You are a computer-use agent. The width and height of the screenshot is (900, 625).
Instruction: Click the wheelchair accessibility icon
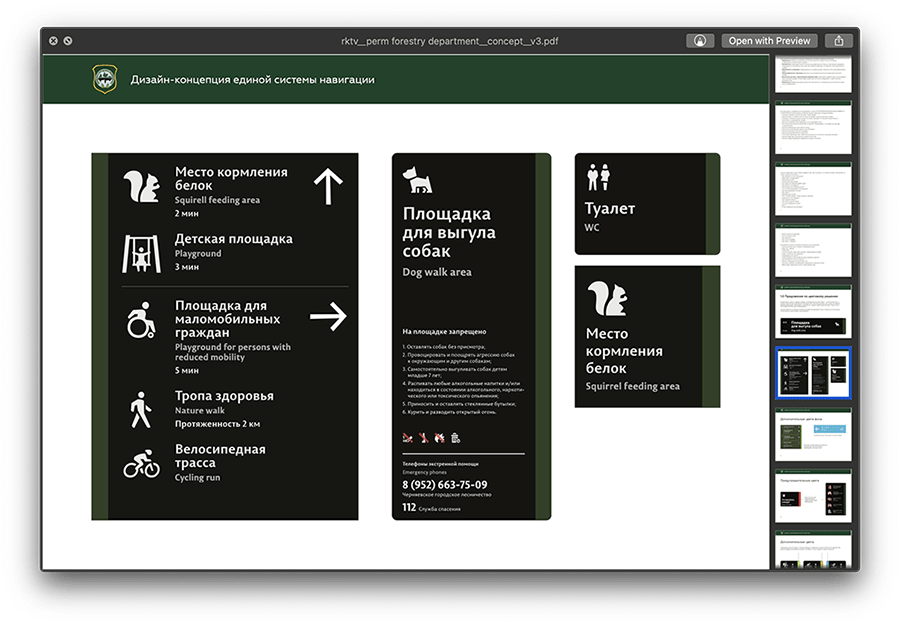140,322
